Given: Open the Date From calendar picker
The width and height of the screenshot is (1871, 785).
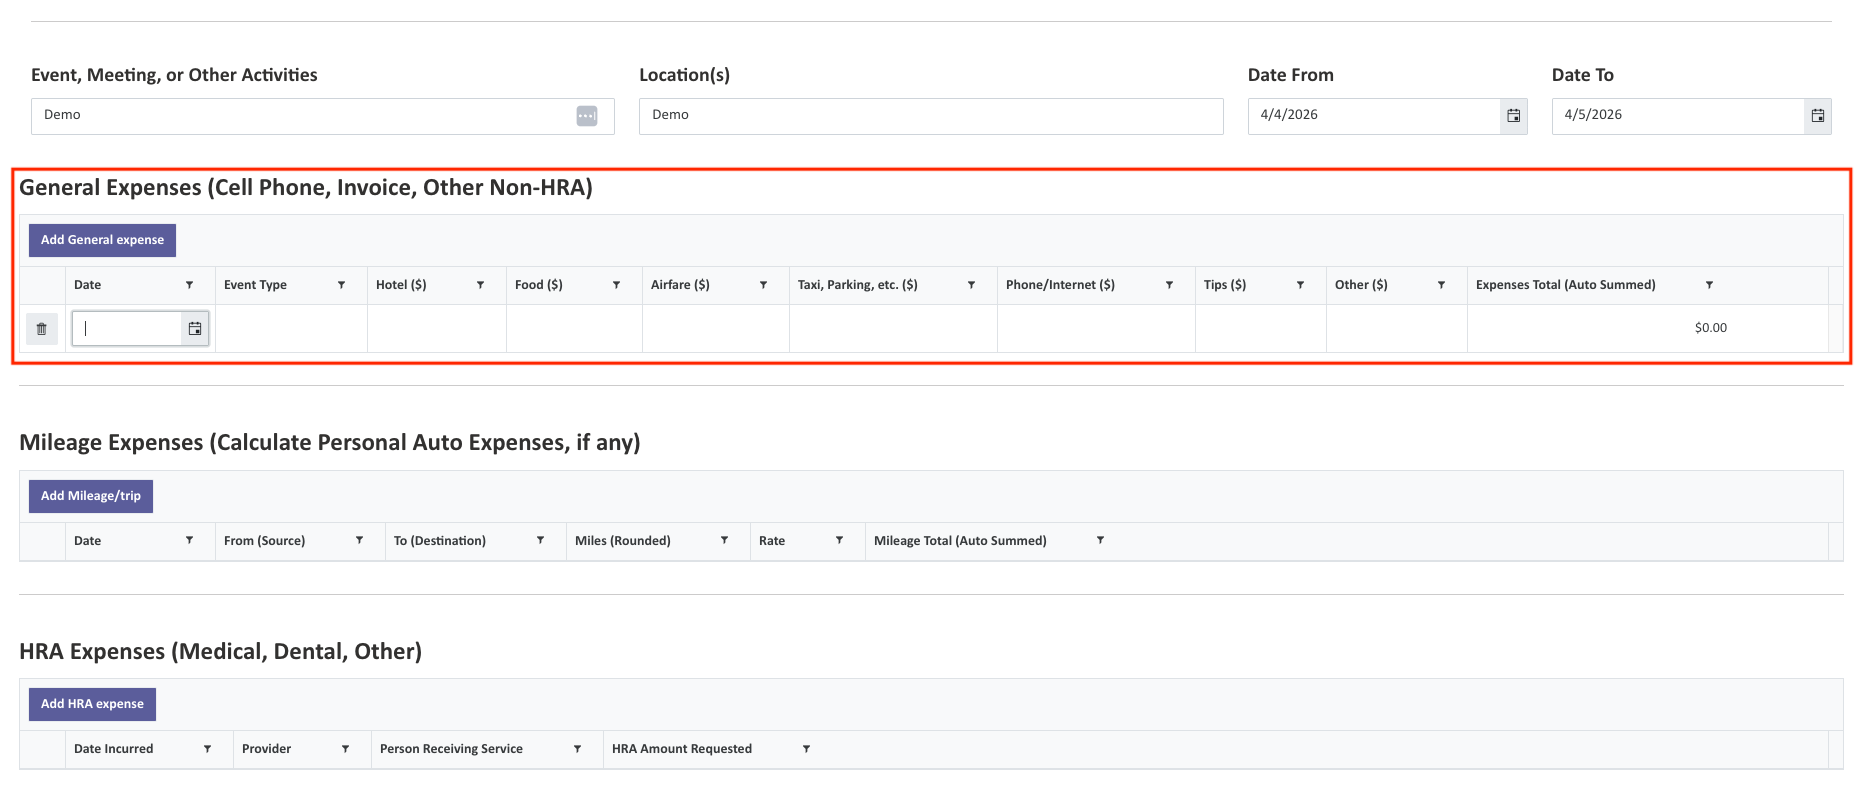Looking at the screenshot, I should tap(1513, 116).
